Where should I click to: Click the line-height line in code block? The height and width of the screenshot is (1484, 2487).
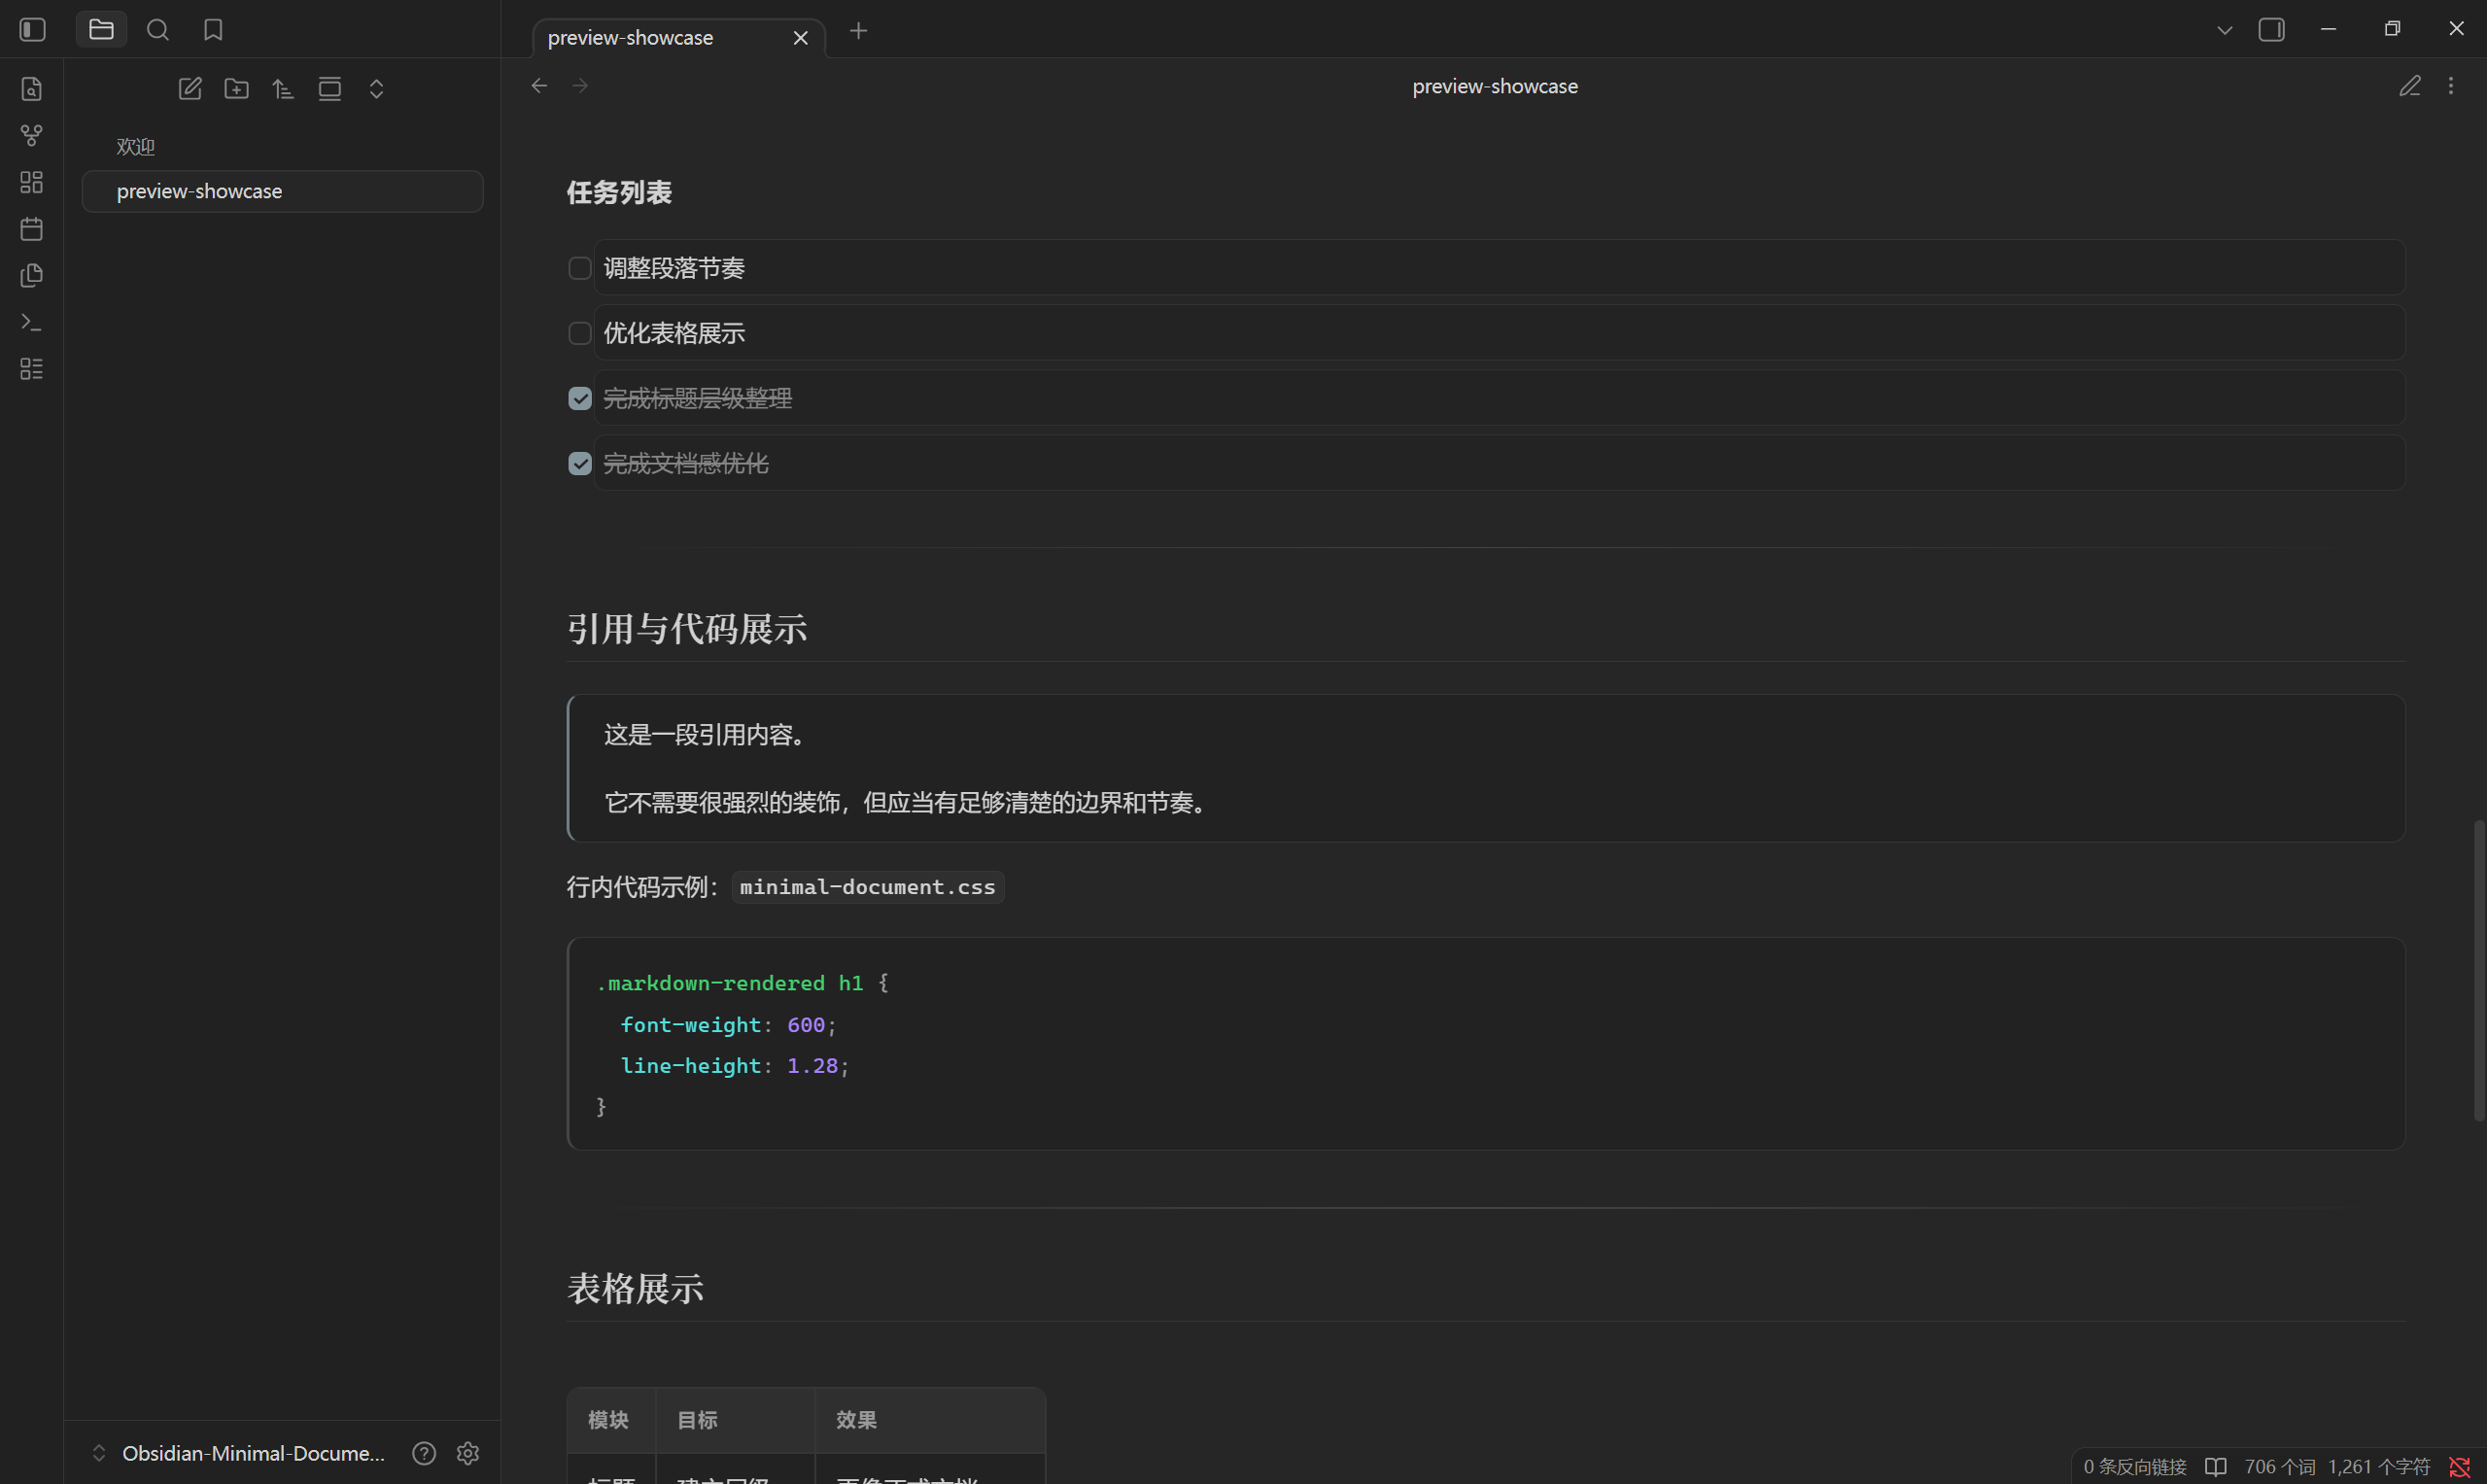(x=735, y=1066)
